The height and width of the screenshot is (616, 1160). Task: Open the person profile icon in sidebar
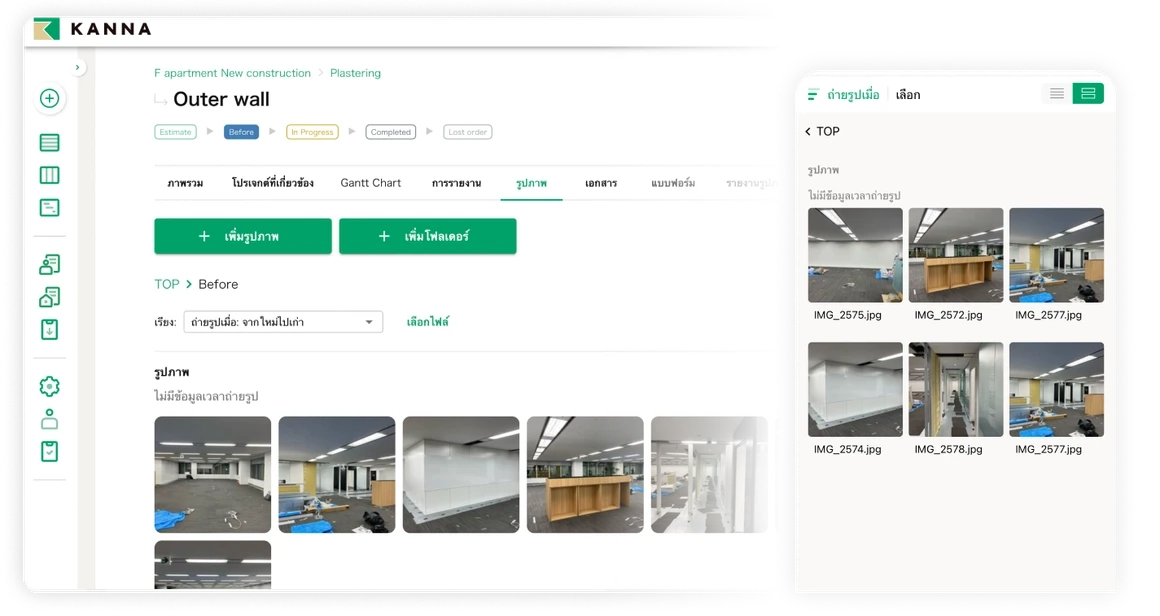point(50,419)
